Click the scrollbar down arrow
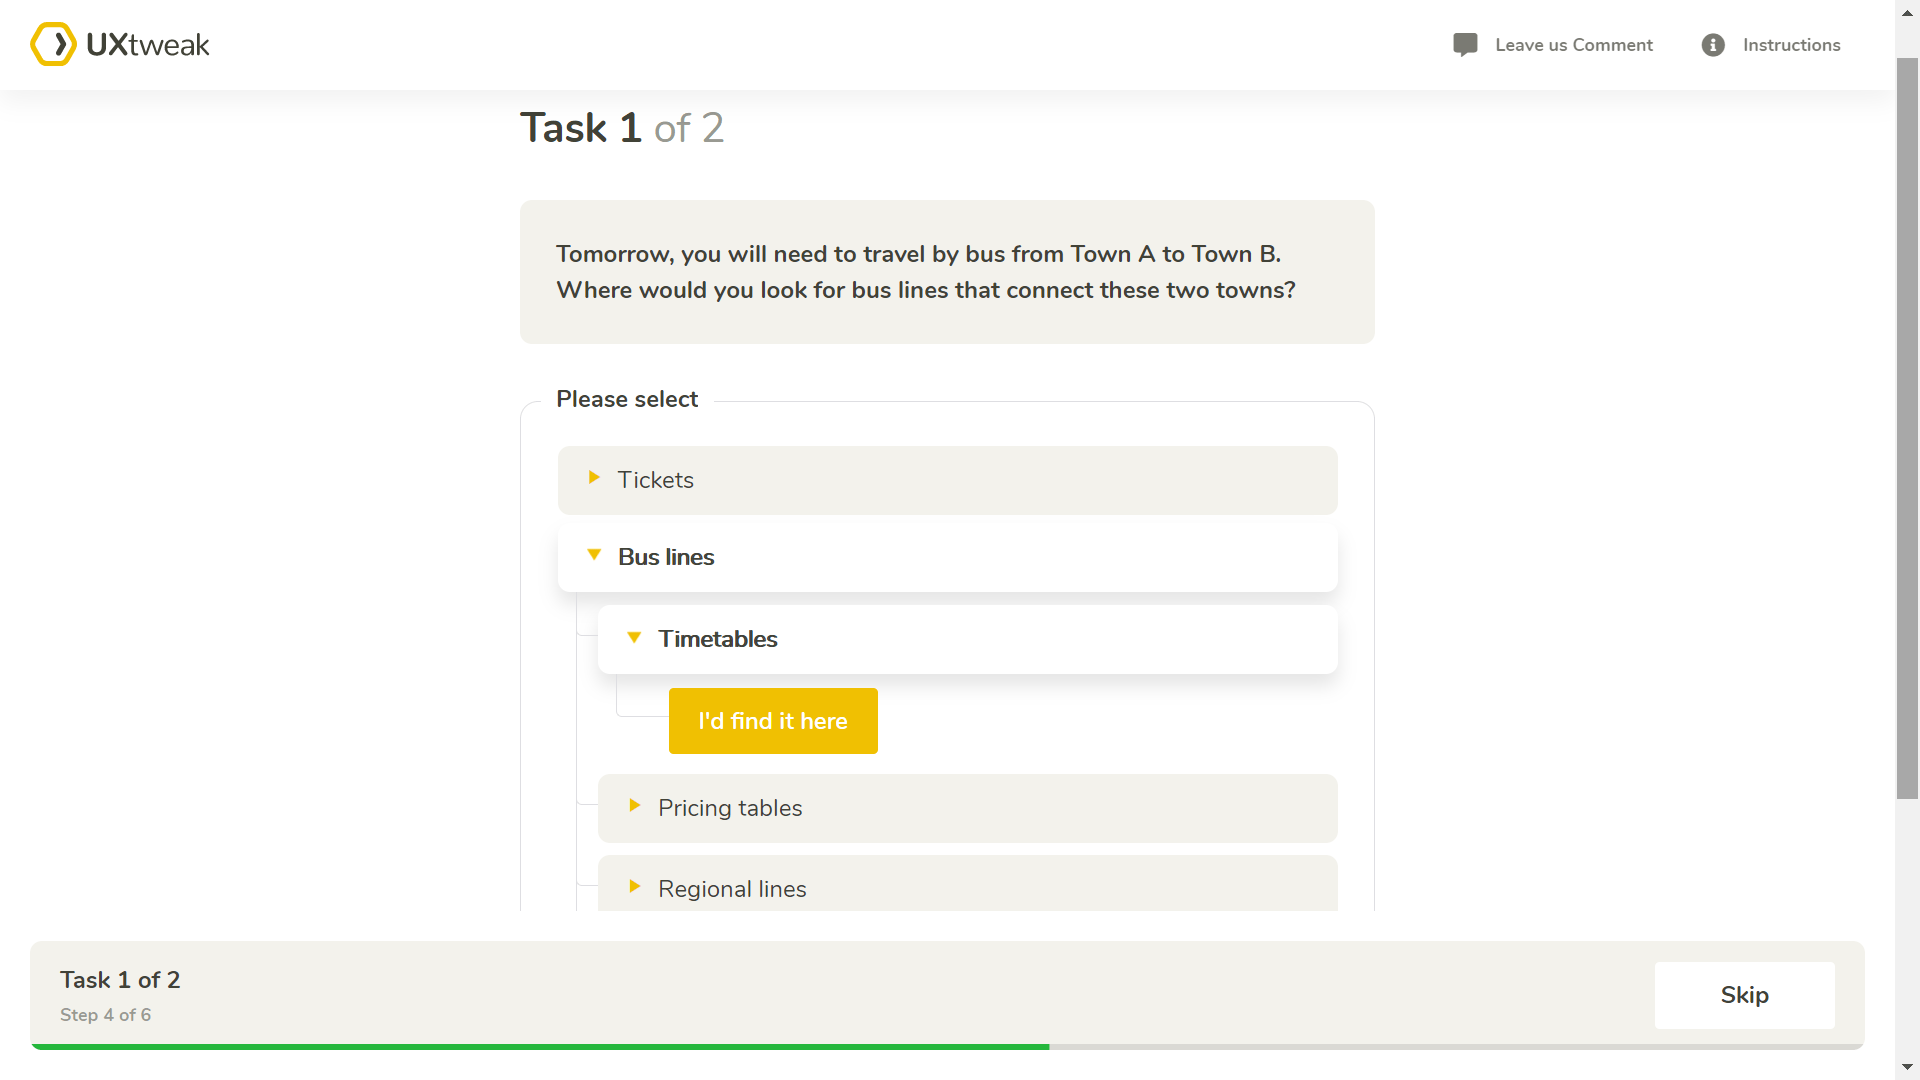The height and width of the screenshot is (1080, 1920). (1907, 1068)
